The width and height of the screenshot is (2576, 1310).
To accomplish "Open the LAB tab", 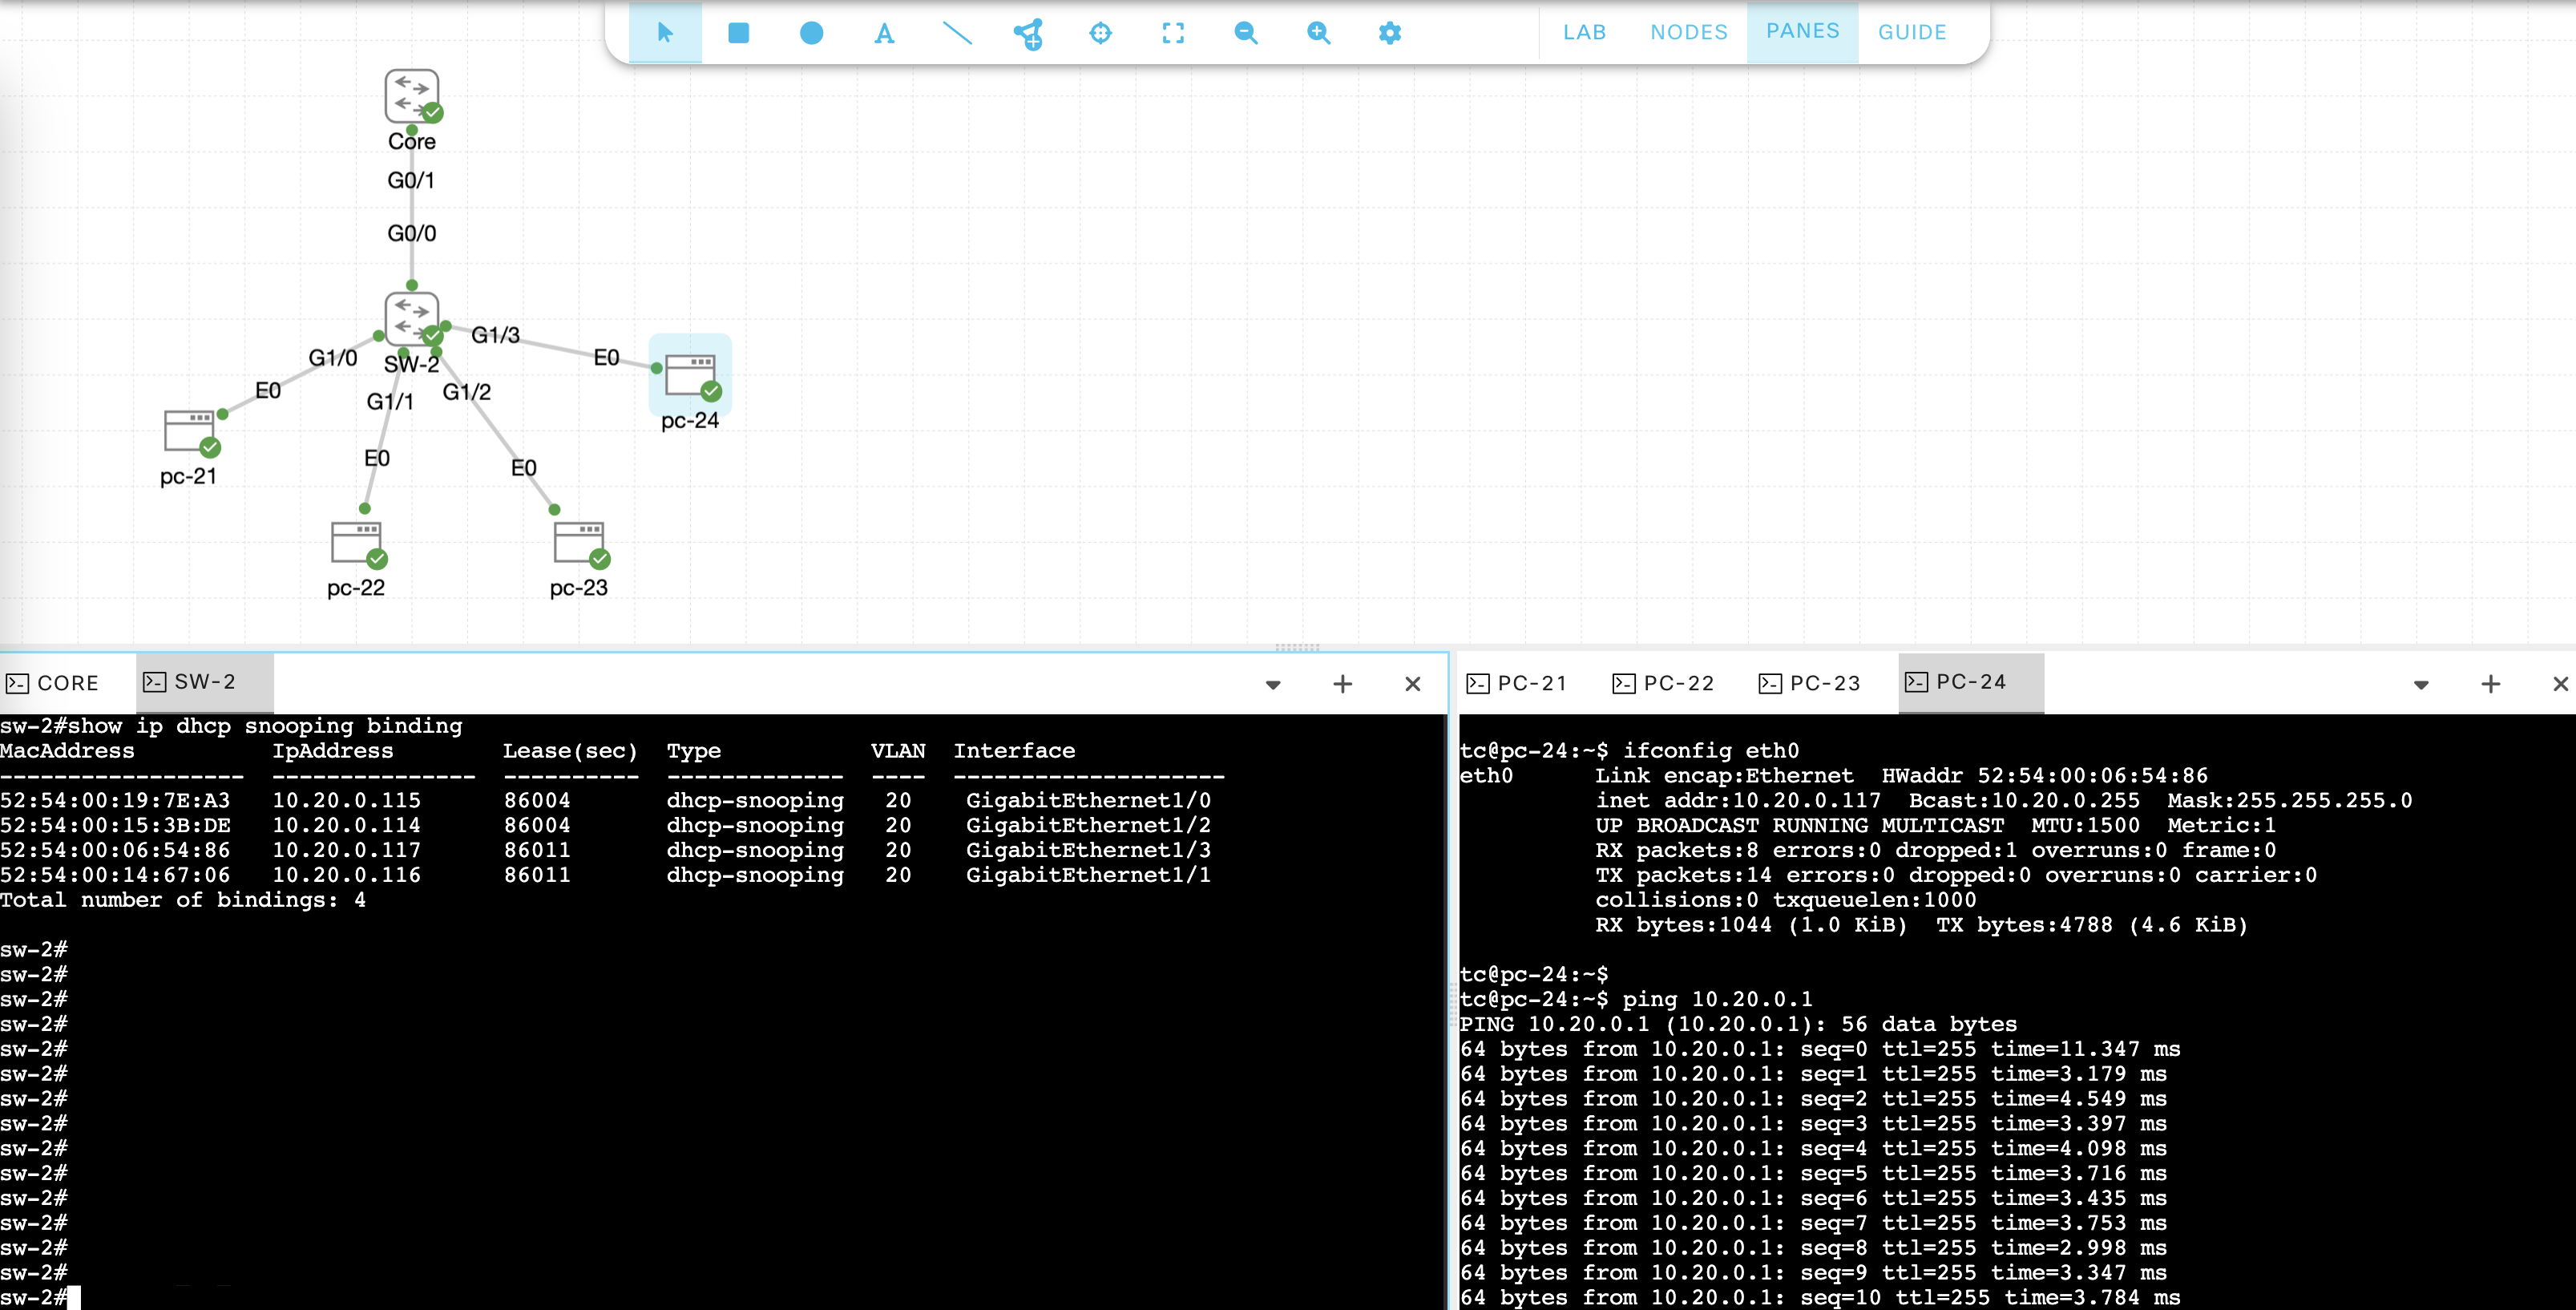I will tap(1584, 32).
